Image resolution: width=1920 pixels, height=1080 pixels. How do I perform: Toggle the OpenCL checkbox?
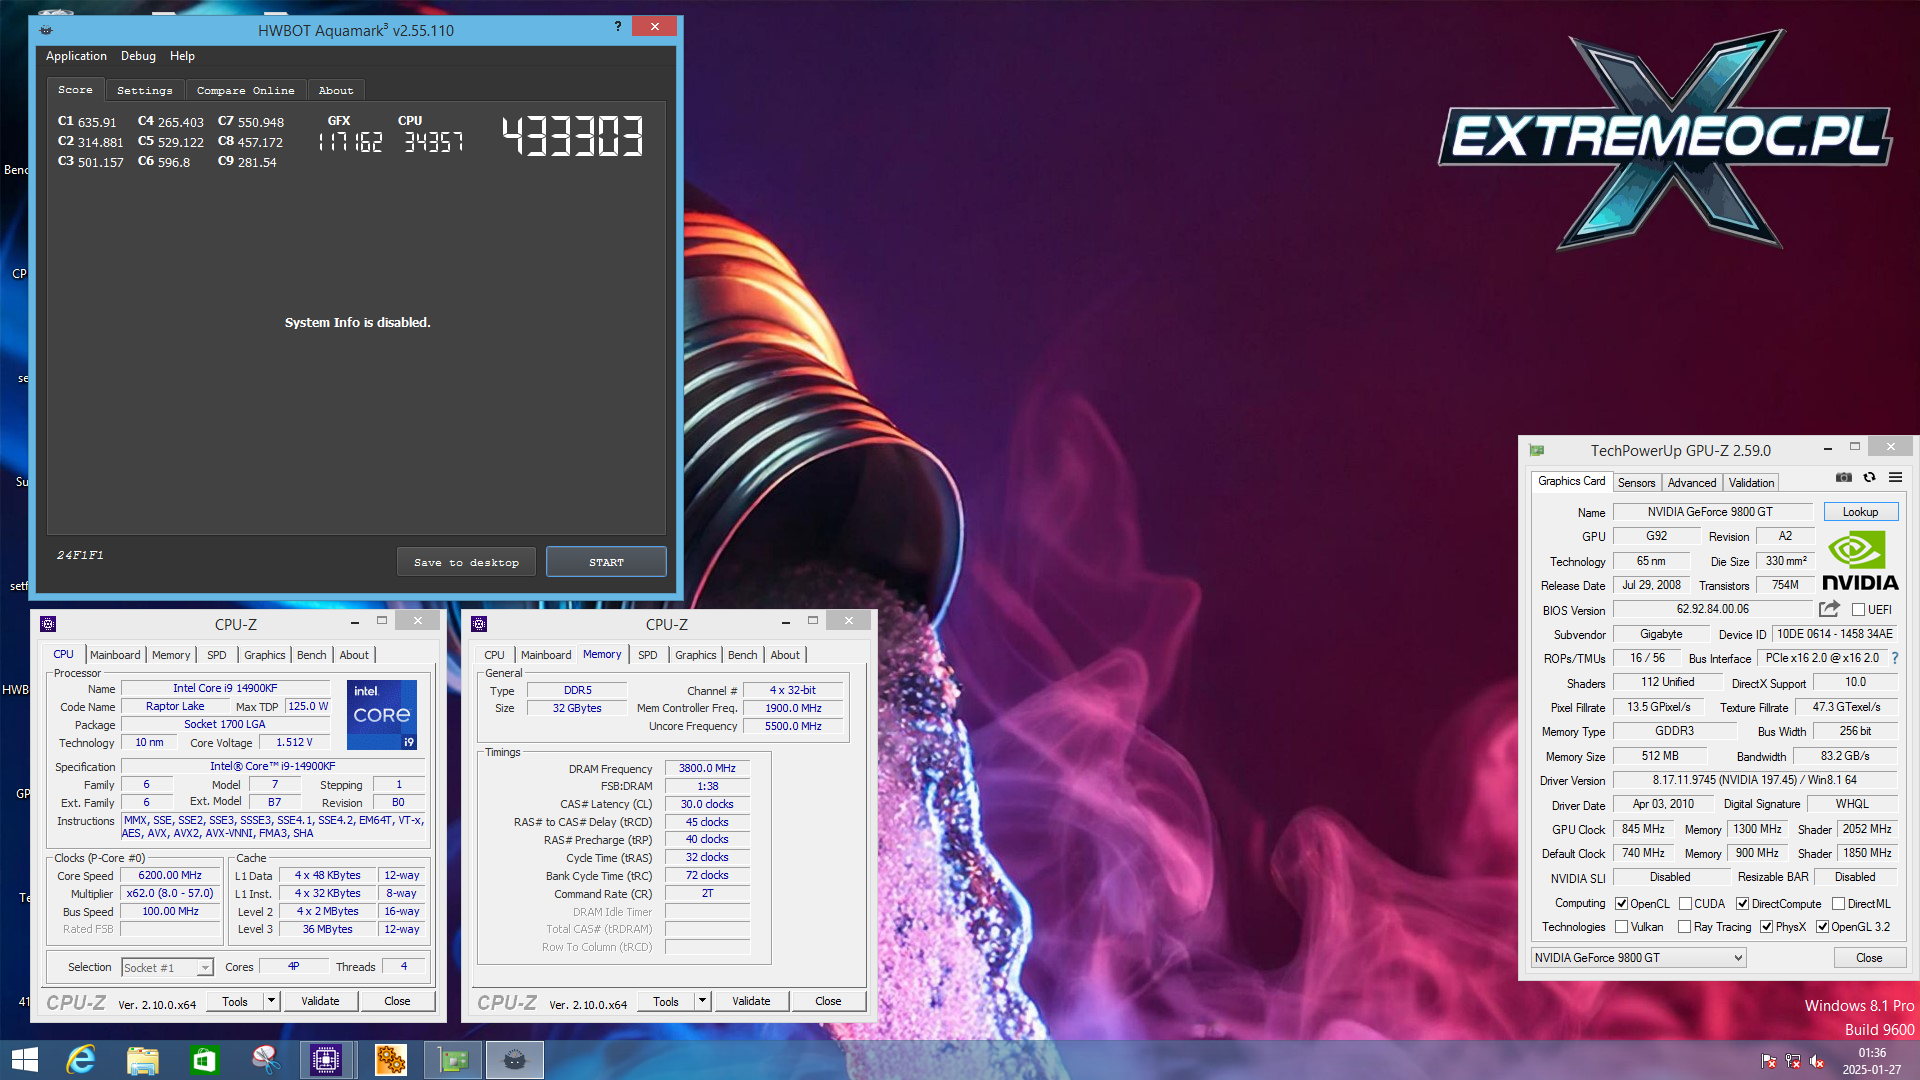tap(1621, 903)
